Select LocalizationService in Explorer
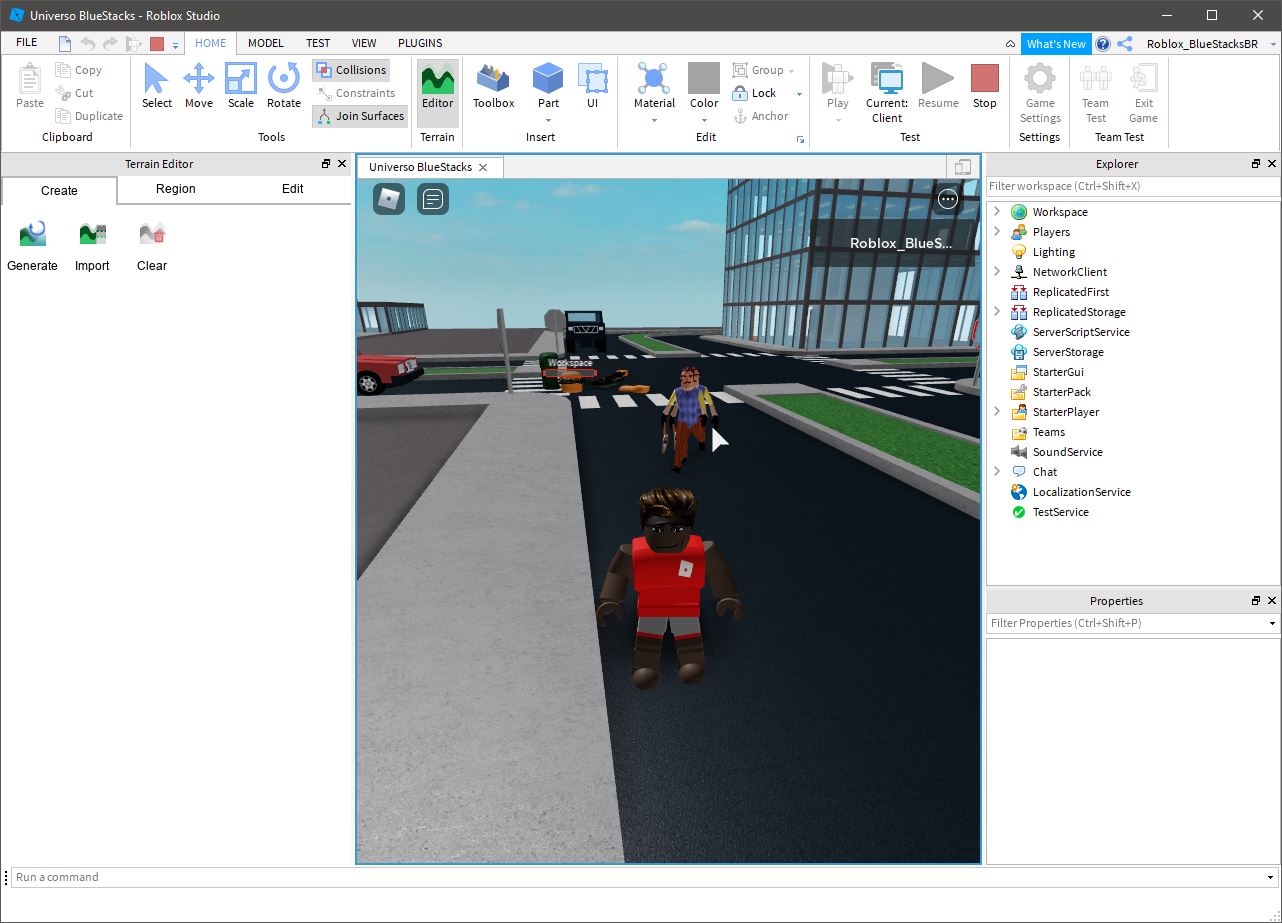The image size is (1282, 923). pyautogui.click(x=1081, y=492)
